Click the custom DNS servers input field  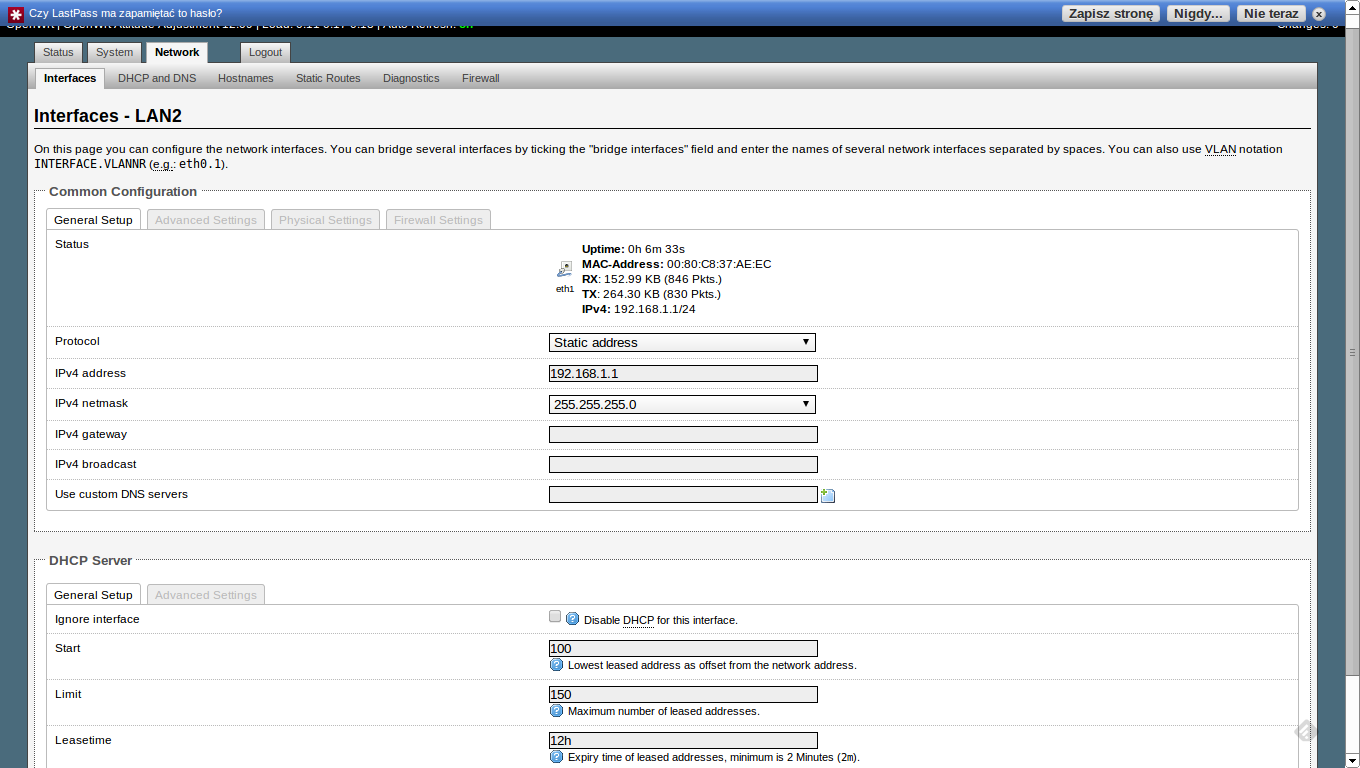tap(683, 494)
